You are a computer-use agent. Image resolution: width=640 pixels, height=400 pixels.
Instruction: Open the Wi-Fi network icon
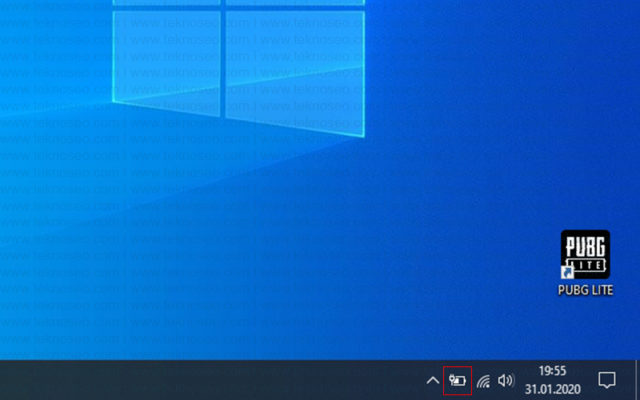pyautogui.click(x=483, y=381)
